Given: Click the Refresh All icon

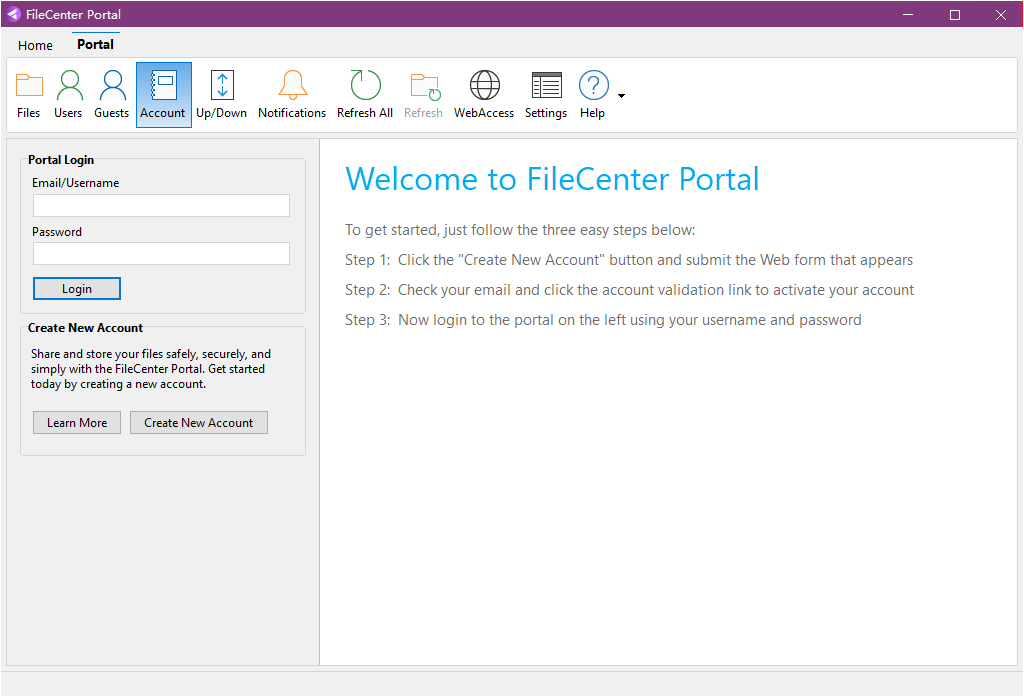Looking at the screenshot, I should [365, 95].
